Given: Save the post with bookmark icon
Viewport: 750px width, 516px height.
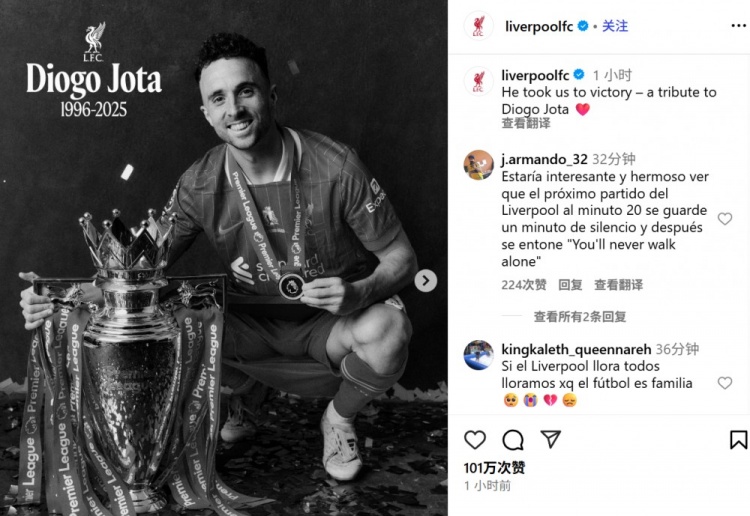Looking at the screenshot, I should point(738,439).
